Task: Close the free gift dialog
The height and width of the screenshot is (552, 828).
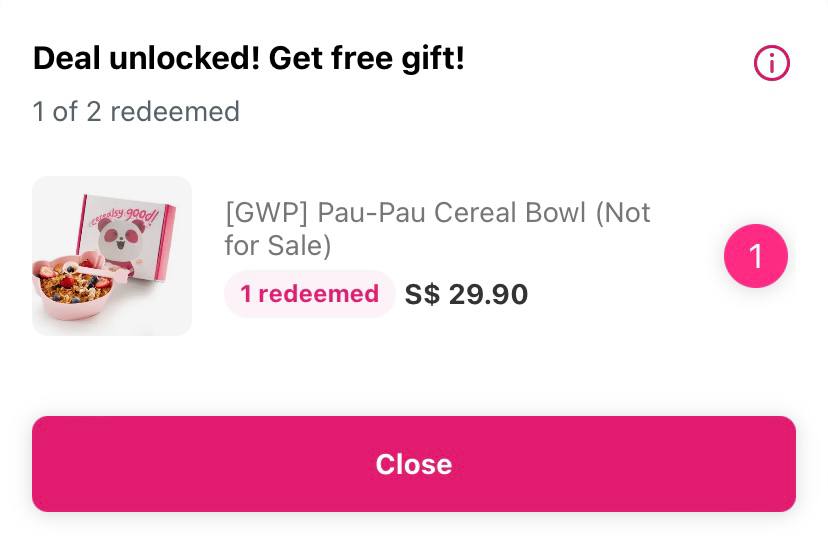Action: (414, 464)
